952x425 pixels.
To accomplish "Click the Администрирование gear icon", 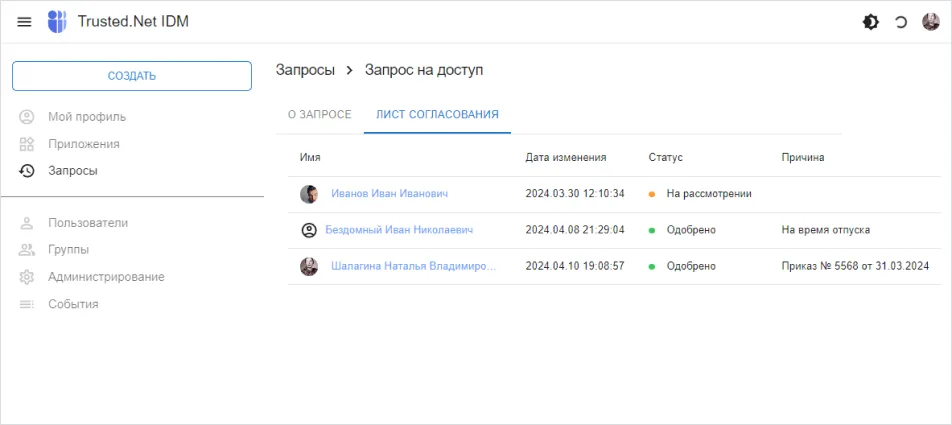I will pyautogui.click(x=28, y=277).
